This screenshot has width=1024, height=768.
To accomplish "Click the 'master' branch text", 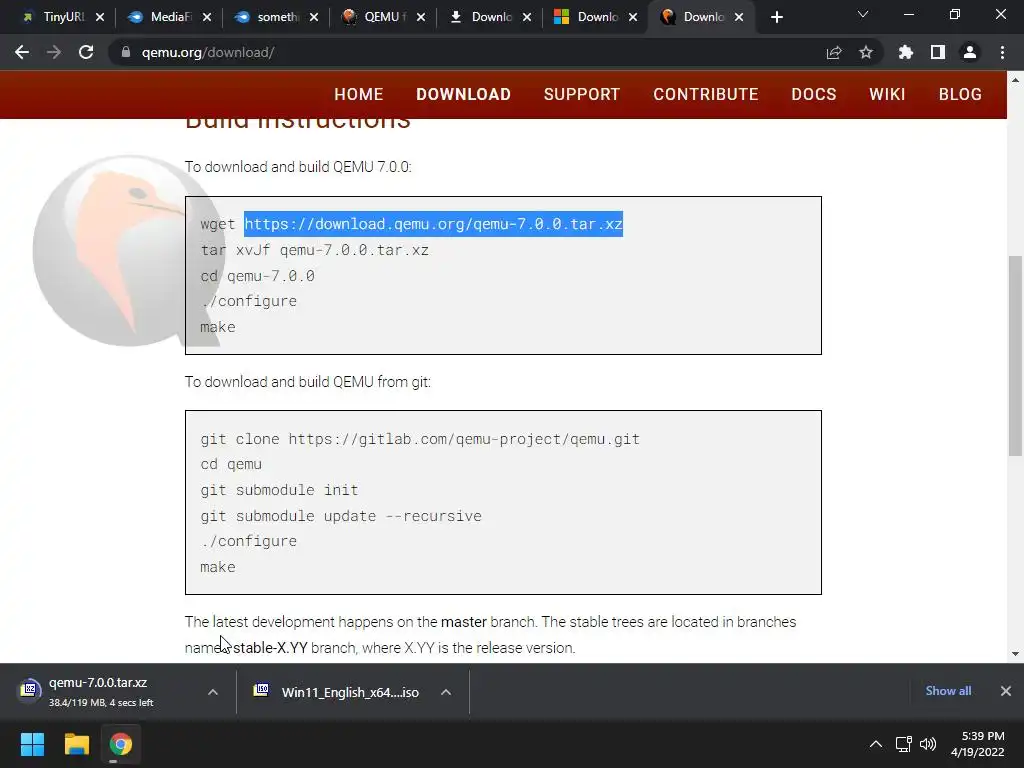I will (x=464, y=622).
